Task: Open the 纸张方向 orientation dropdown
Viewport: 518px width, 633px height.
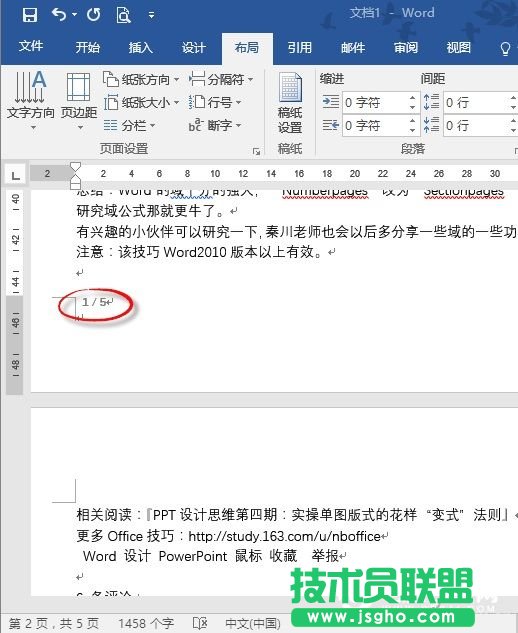Action: [141, 80]
